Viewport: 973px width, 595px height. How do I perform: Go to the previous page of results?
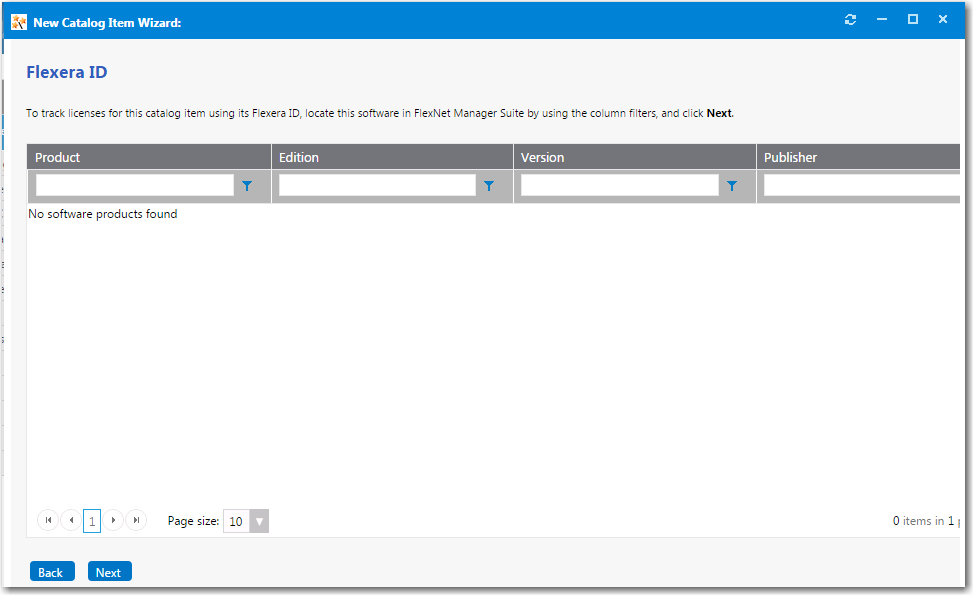(71, 521)
